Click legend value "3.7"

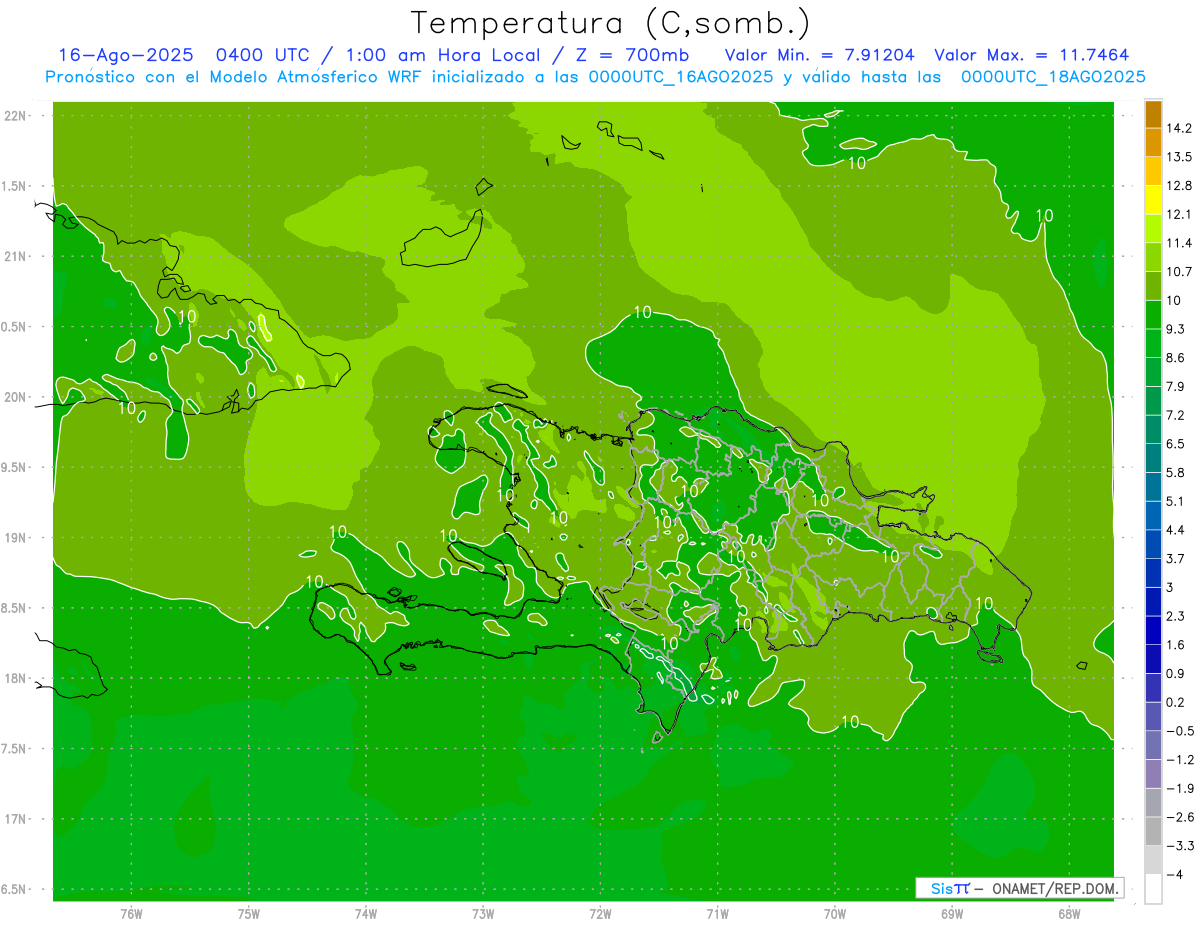click(x=1176, y=558)
